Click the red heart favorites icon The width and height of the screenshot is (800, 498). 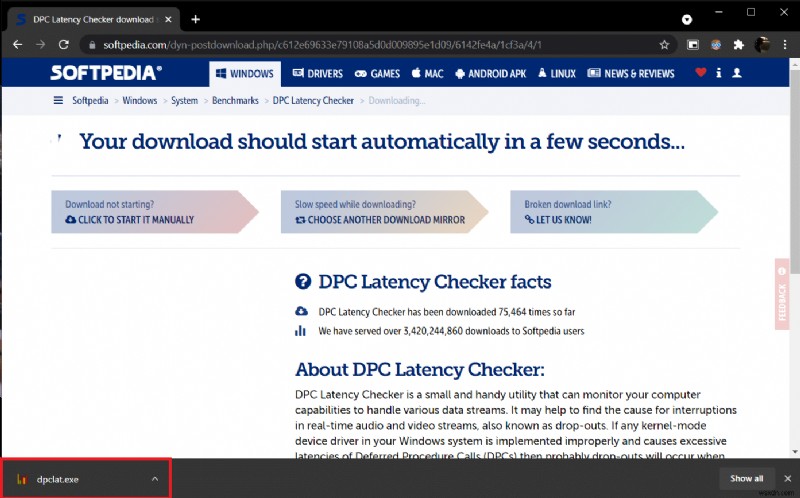coord(701,72)
